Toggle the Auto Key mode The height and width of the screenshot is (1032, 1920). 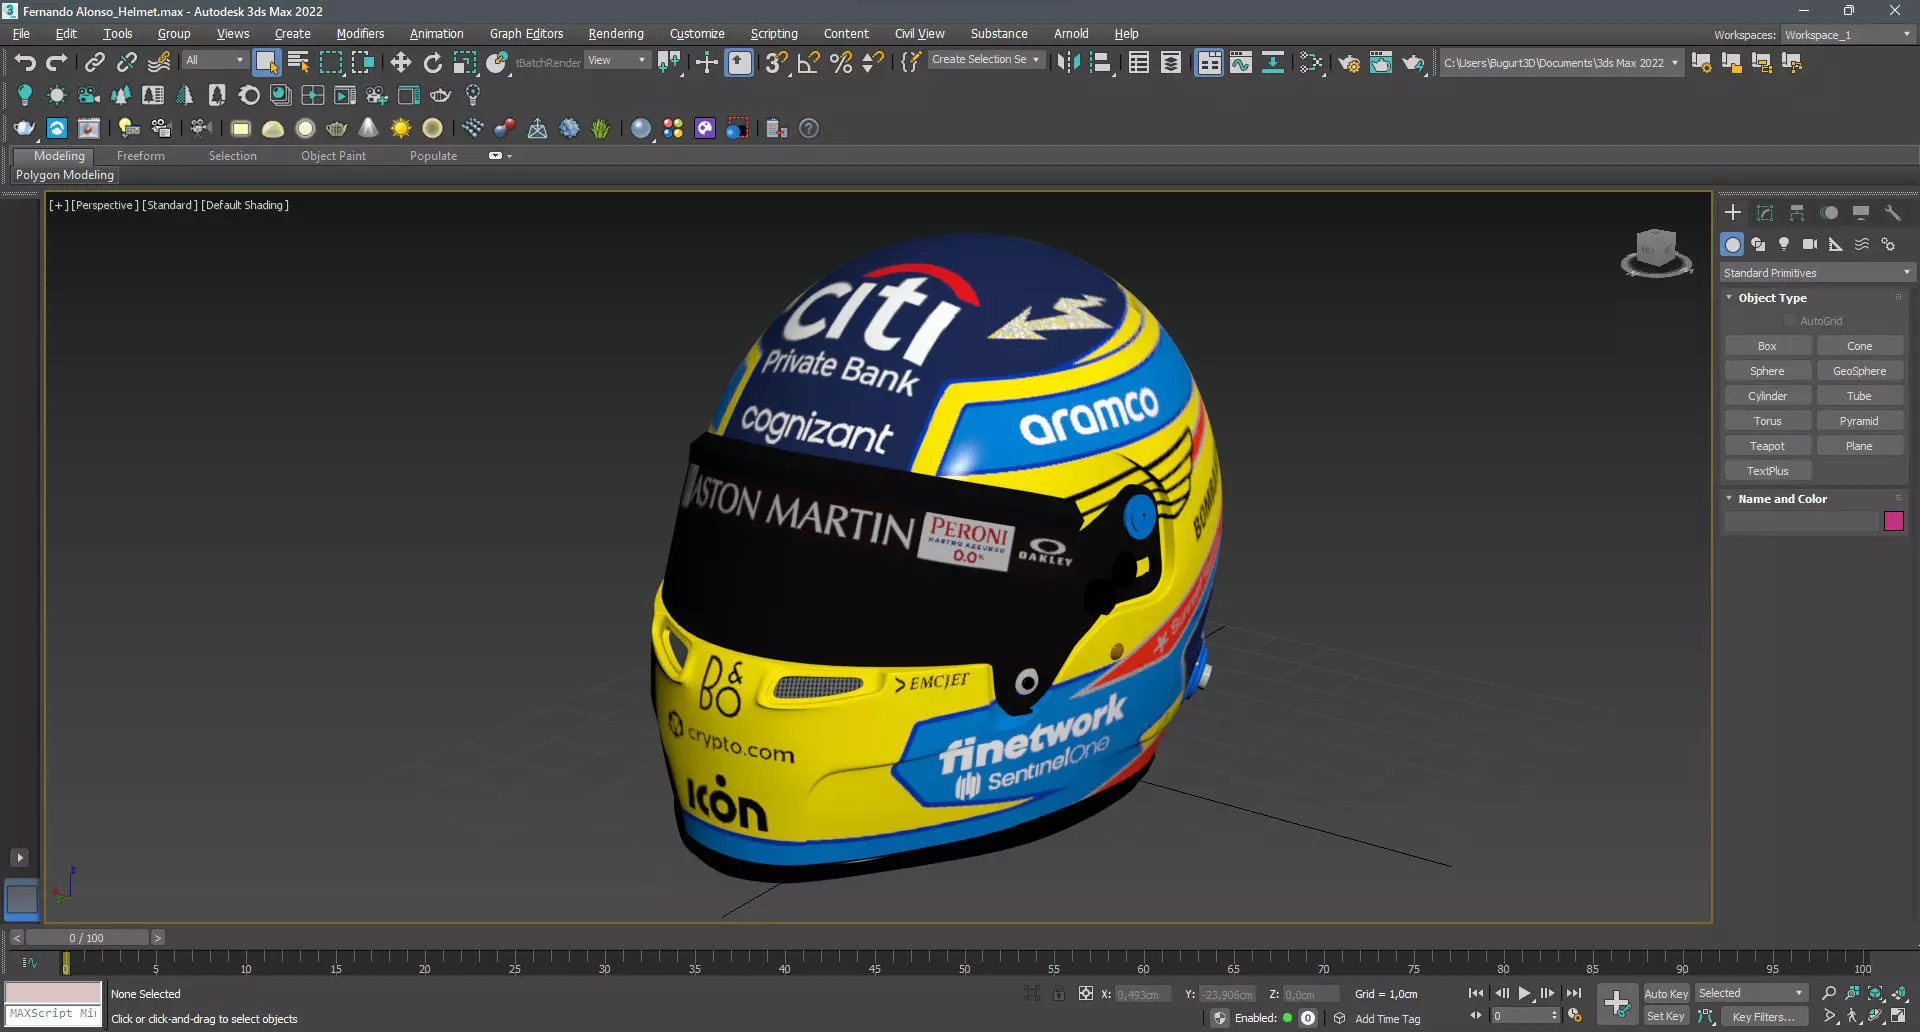pos(1665,994)
